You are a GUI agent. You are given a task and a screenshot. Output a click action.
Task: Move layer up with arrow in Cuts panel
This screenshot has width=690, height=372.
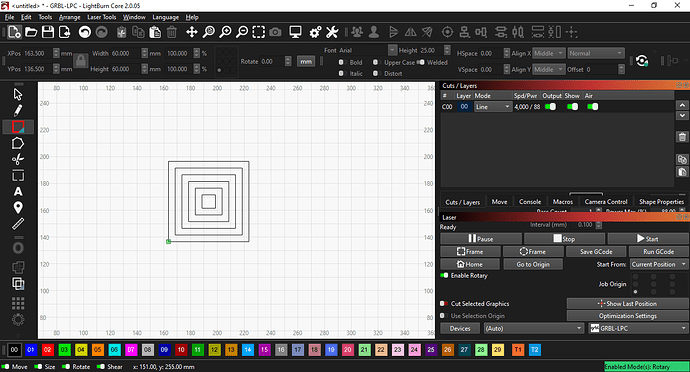pos(682,105)
